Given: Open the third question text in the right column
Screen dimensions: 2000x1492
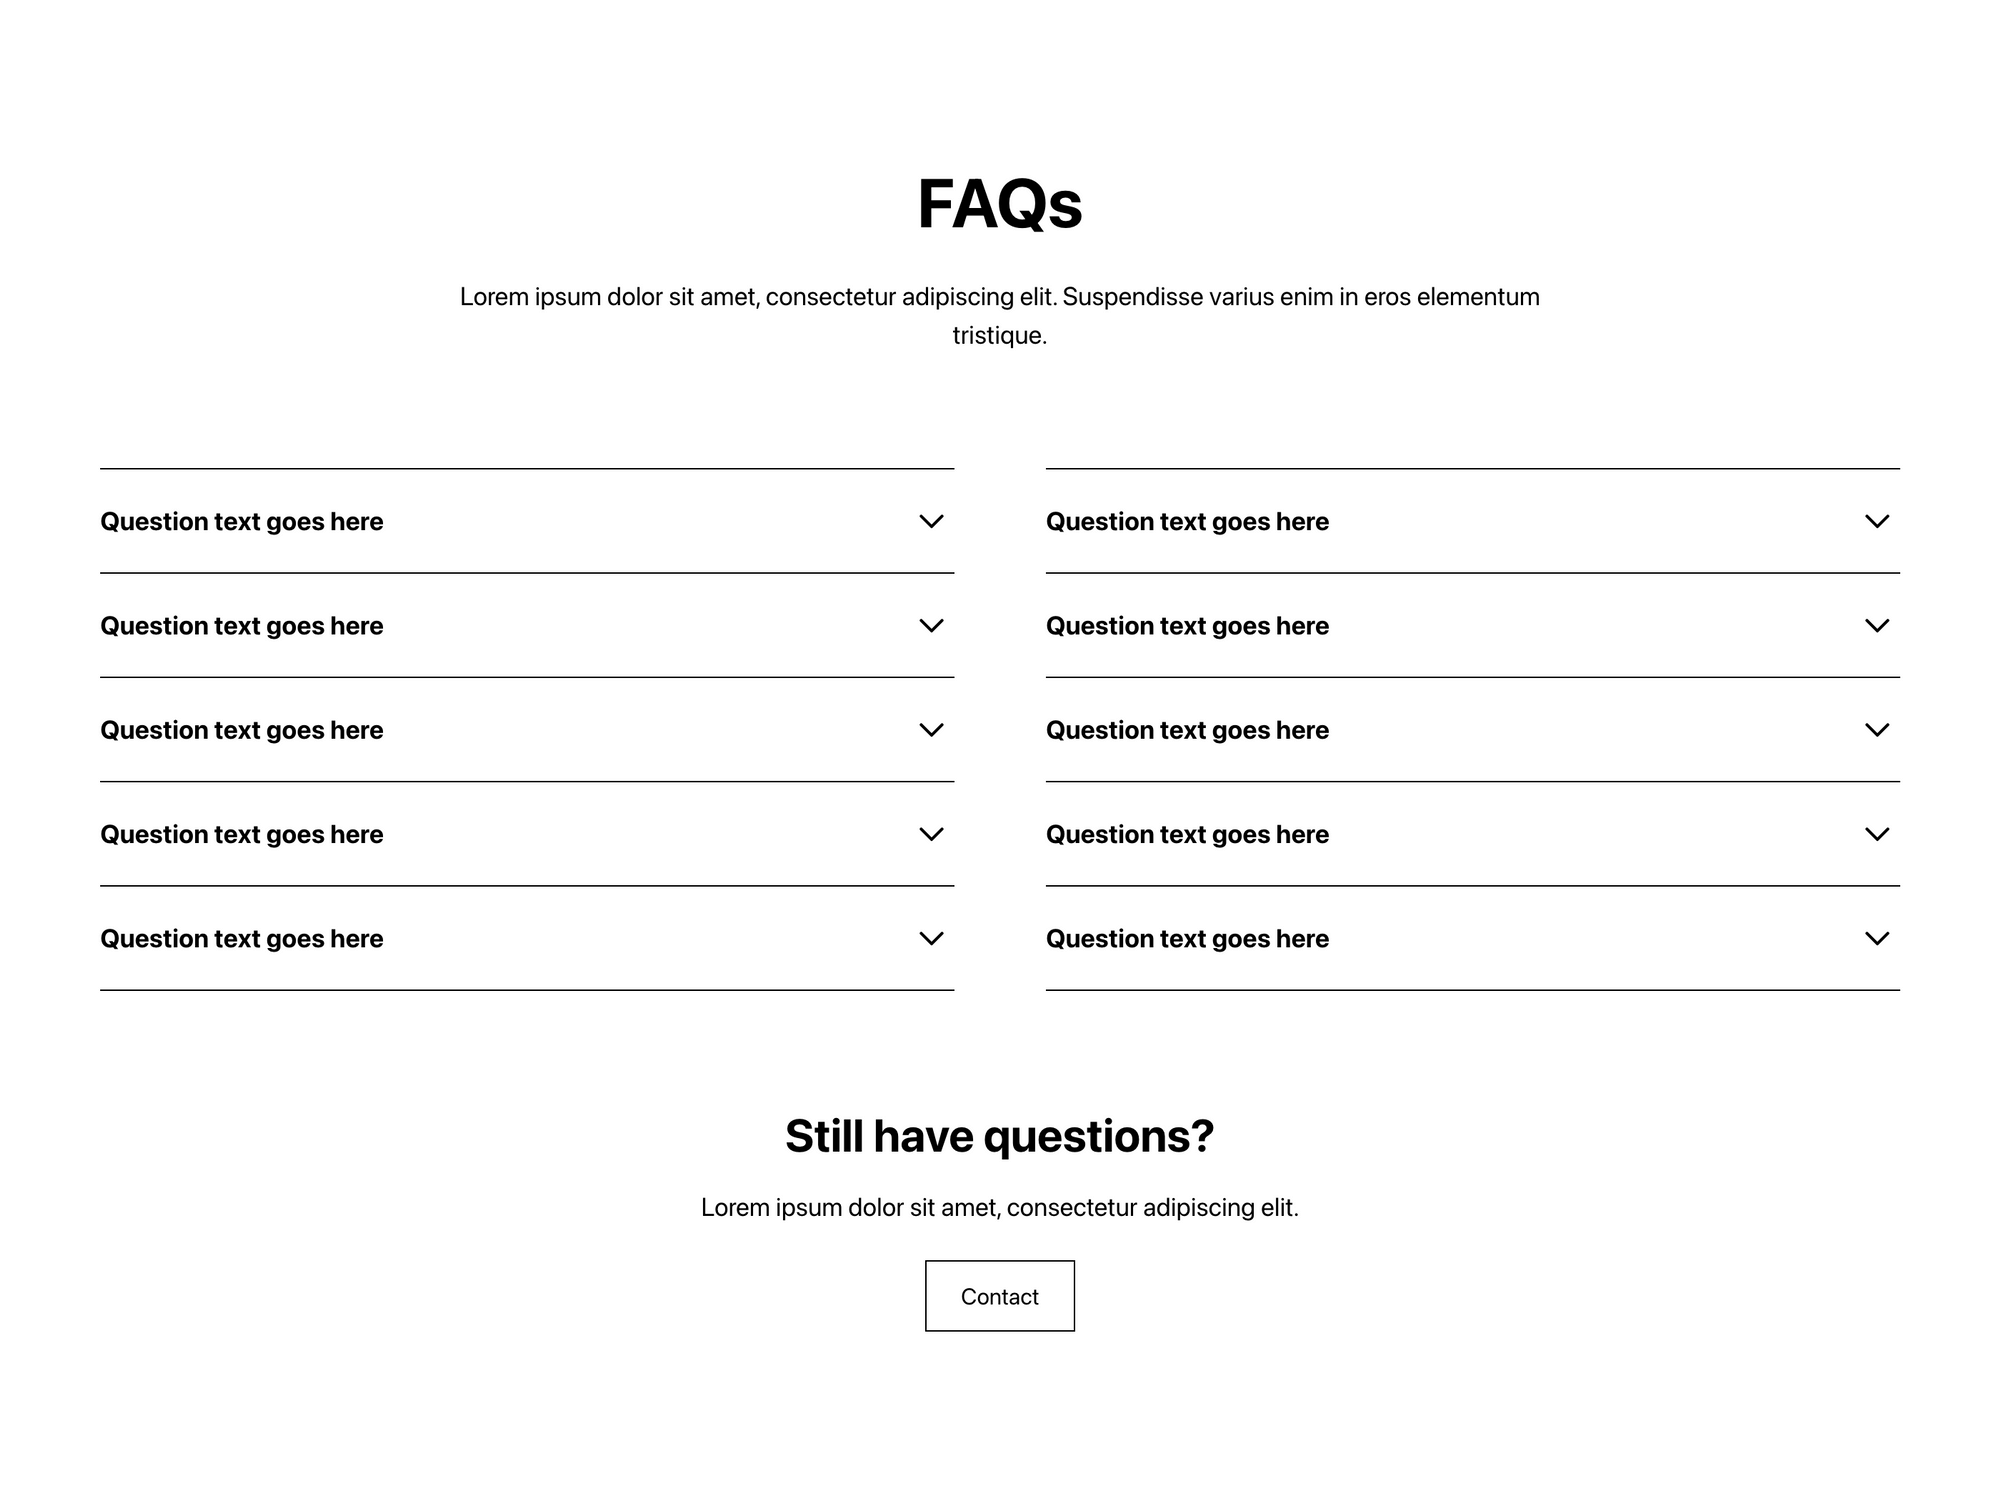Looking at the screenshot, I should coord(1187,730).
